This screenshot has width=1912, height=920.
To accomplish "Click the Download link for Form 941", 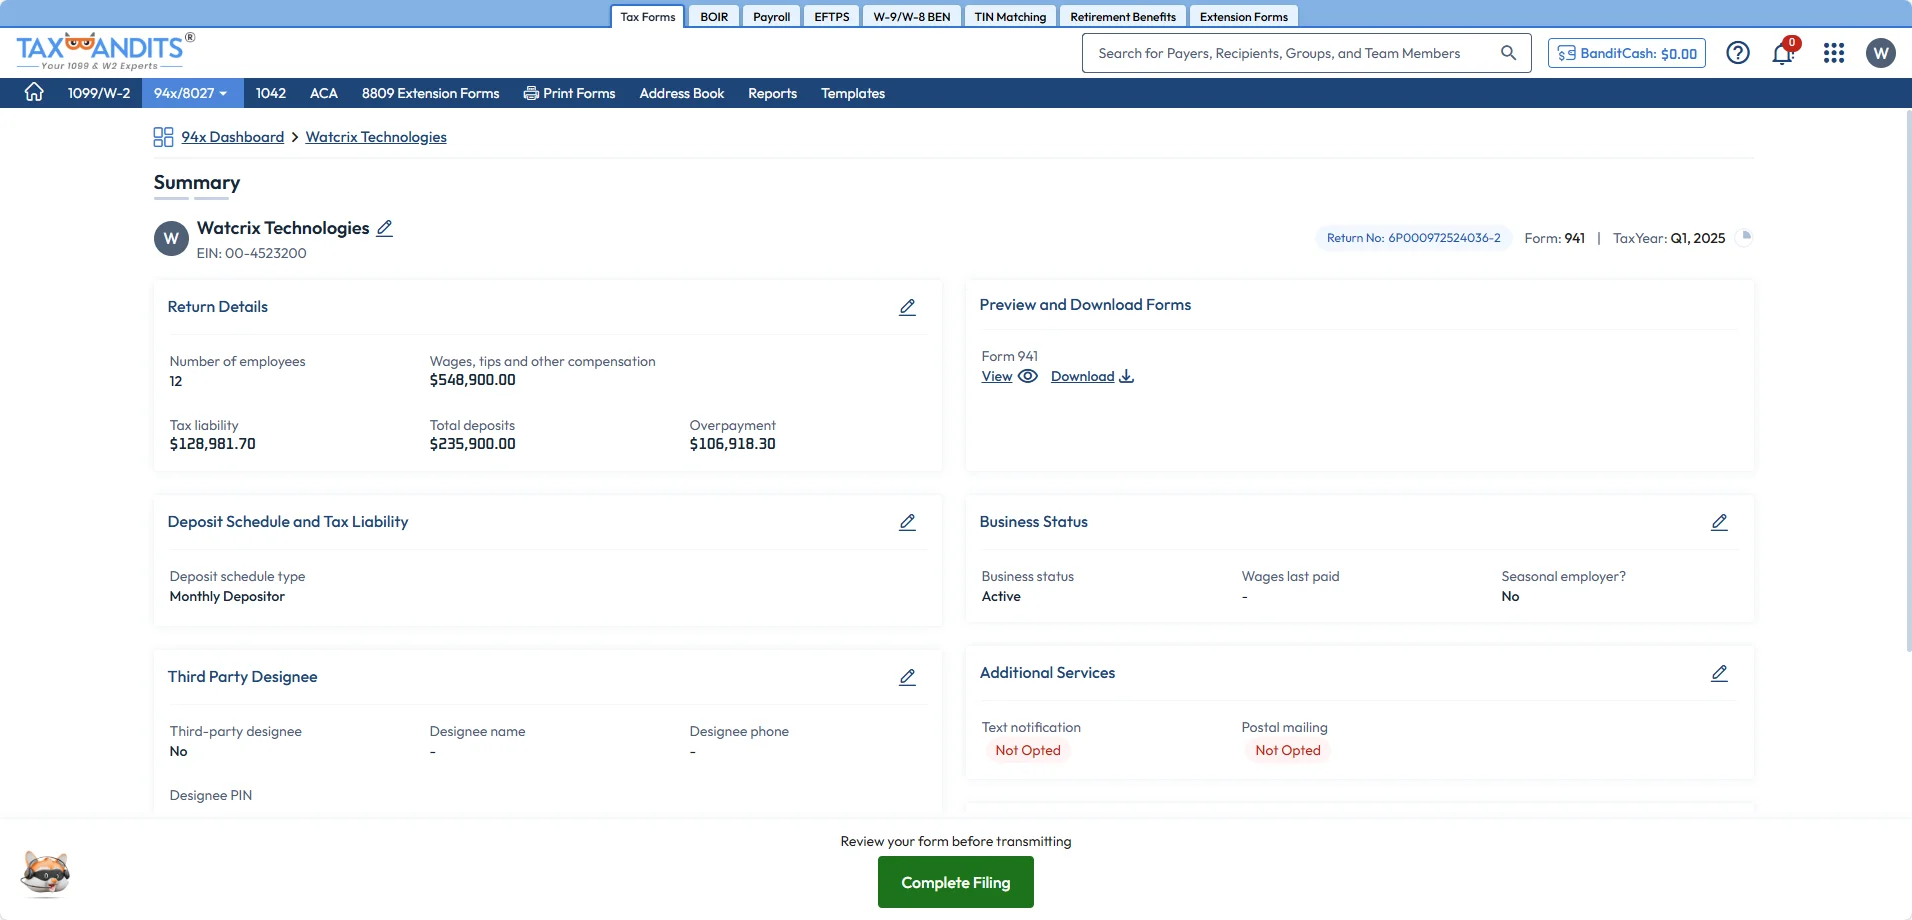I will coord(1082,376).
